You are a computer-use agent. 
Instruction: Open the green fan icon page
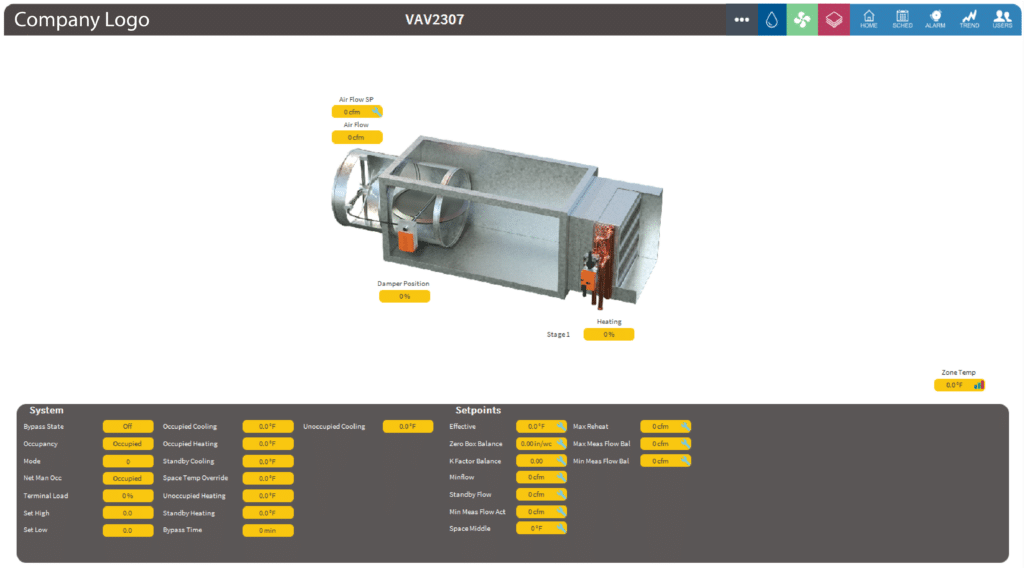[802, 20]
